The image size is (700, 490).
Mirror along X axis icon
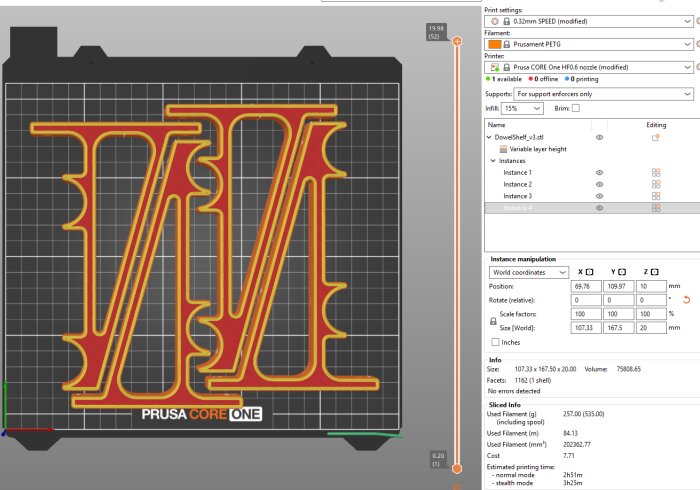point(589,272)
